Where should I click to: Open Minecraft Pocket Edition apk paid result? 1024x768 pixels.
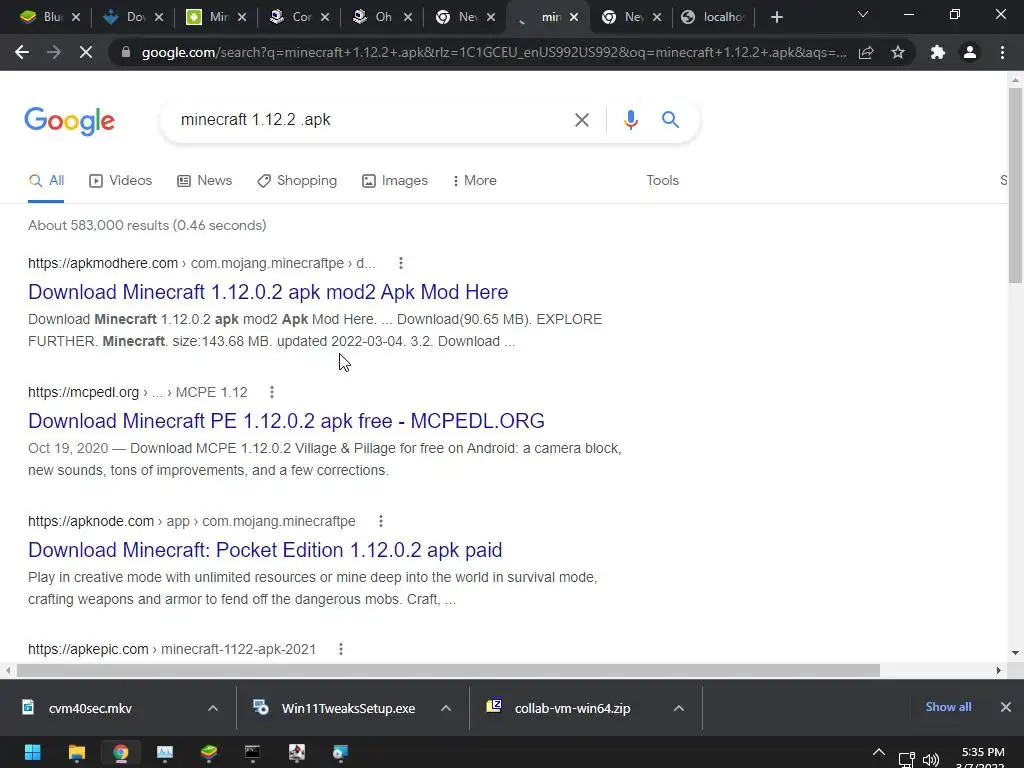265,550
